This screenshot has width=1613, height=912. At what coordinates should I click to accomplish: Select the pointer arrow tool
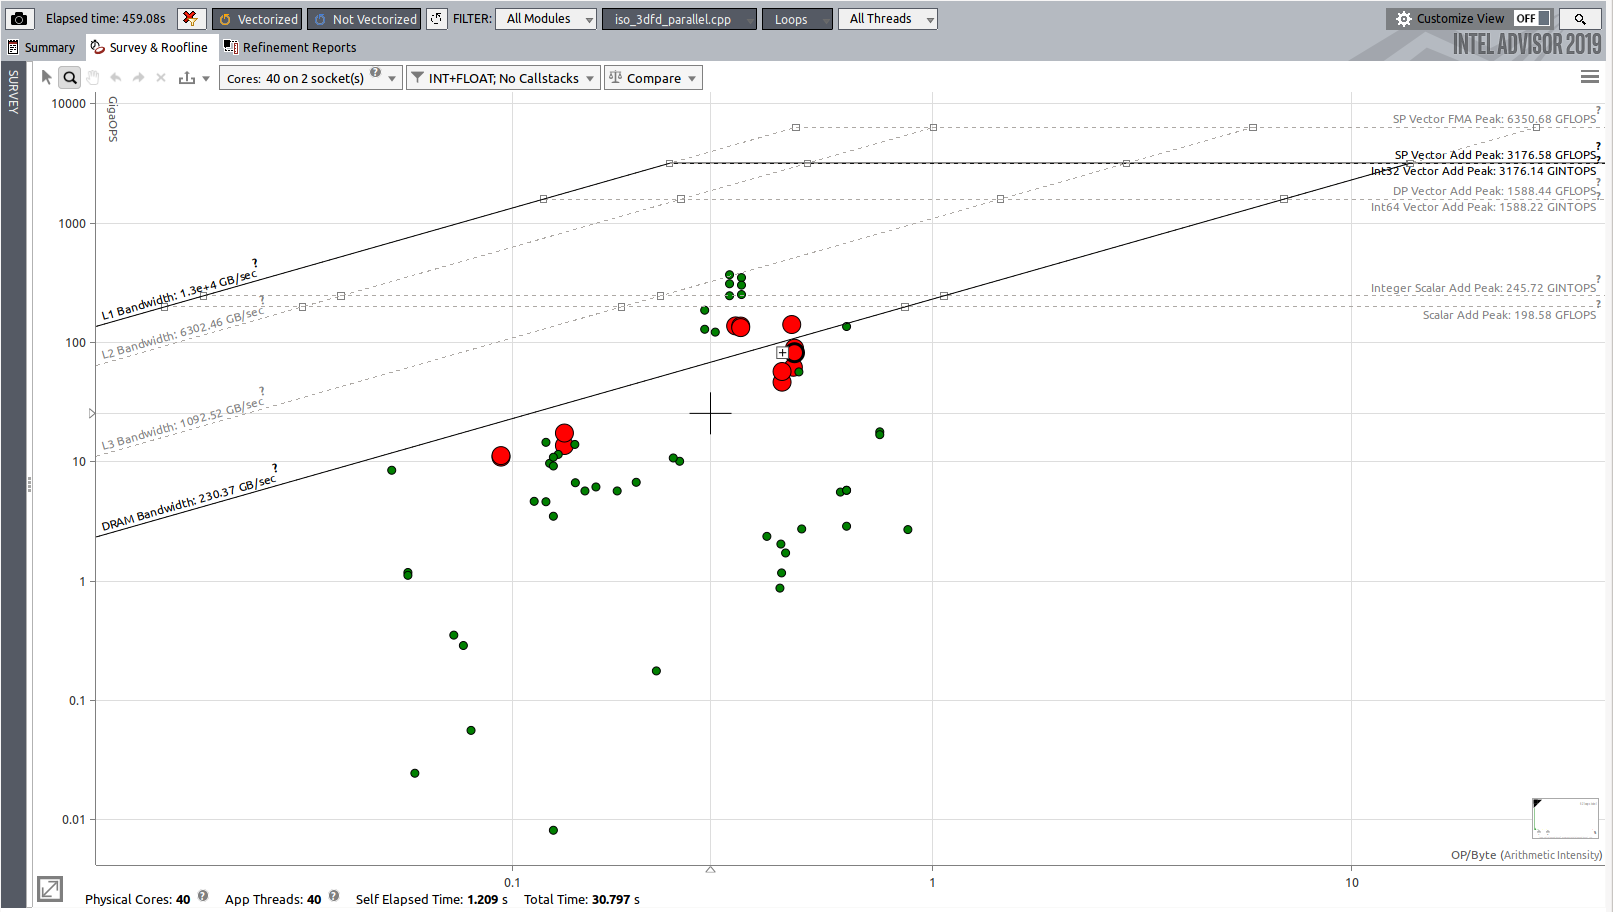point(47,77)
